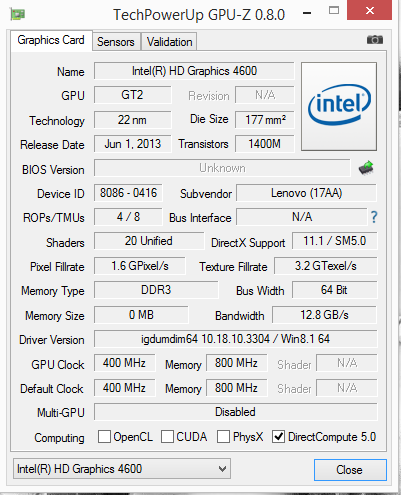Viewport: 401px width, 495px height.
Task: Toggle the CUDA checkbox
Action: pos(167,436)
